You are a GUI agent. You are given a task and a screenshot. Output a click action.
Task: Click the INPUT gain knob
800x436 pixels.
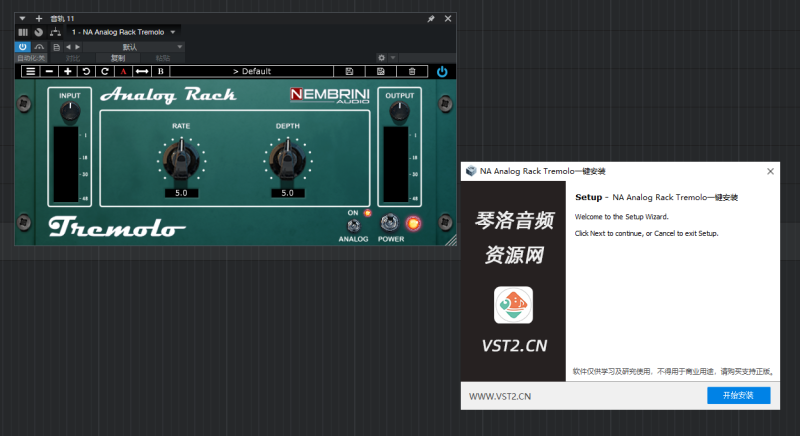(70, 111)
